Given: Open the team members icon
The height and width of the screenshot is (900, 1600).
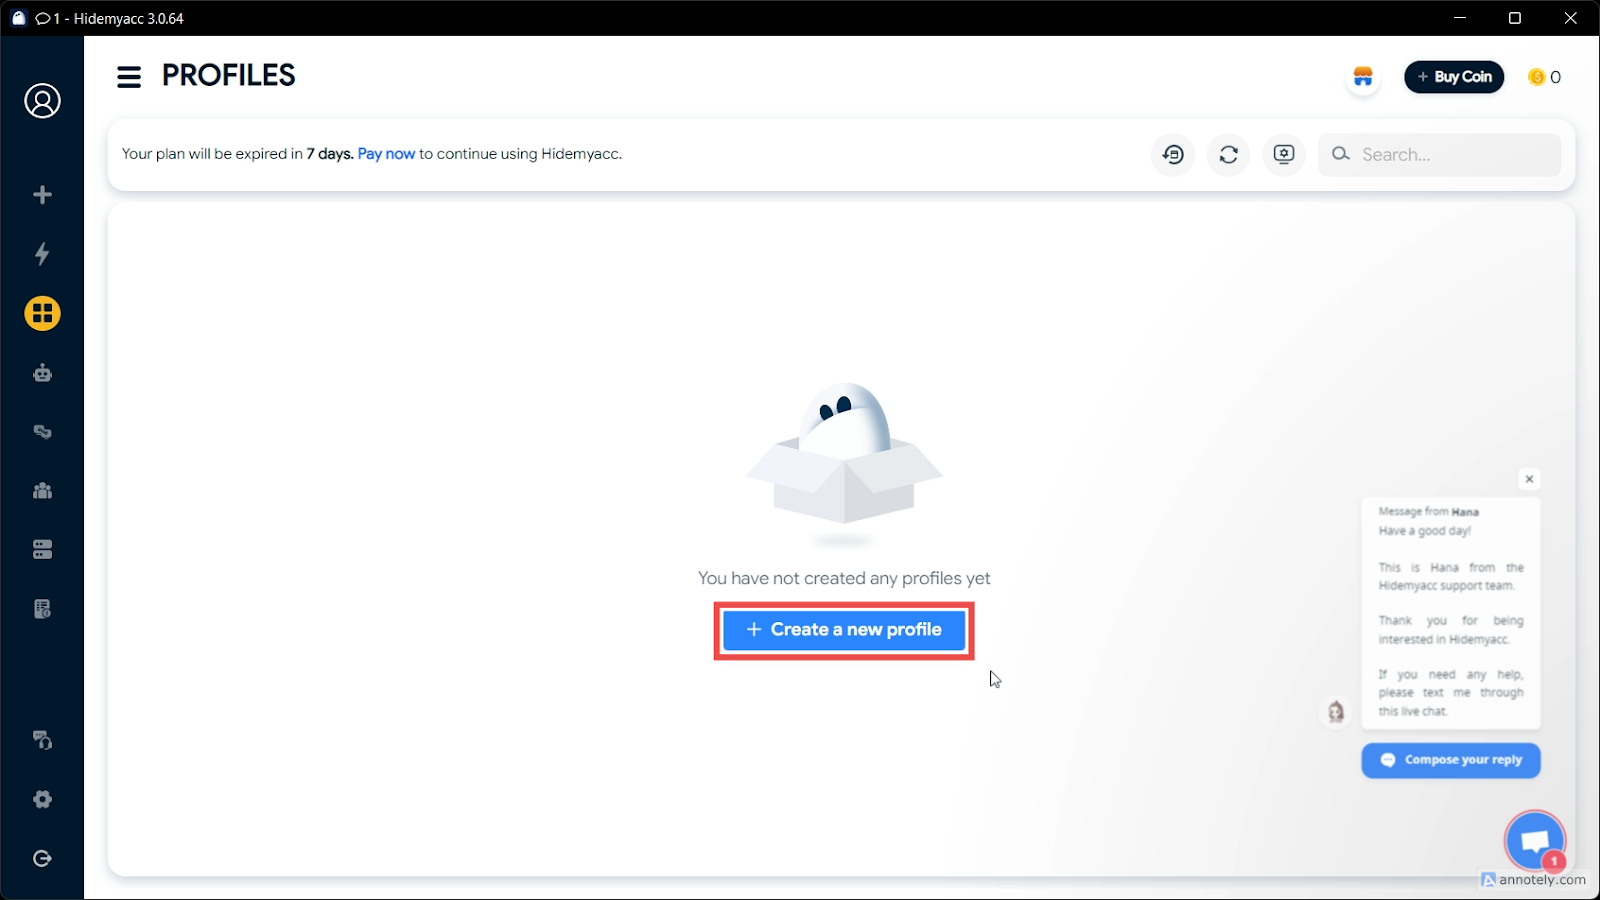Looking at the screenshot, I should coord(42,491).
